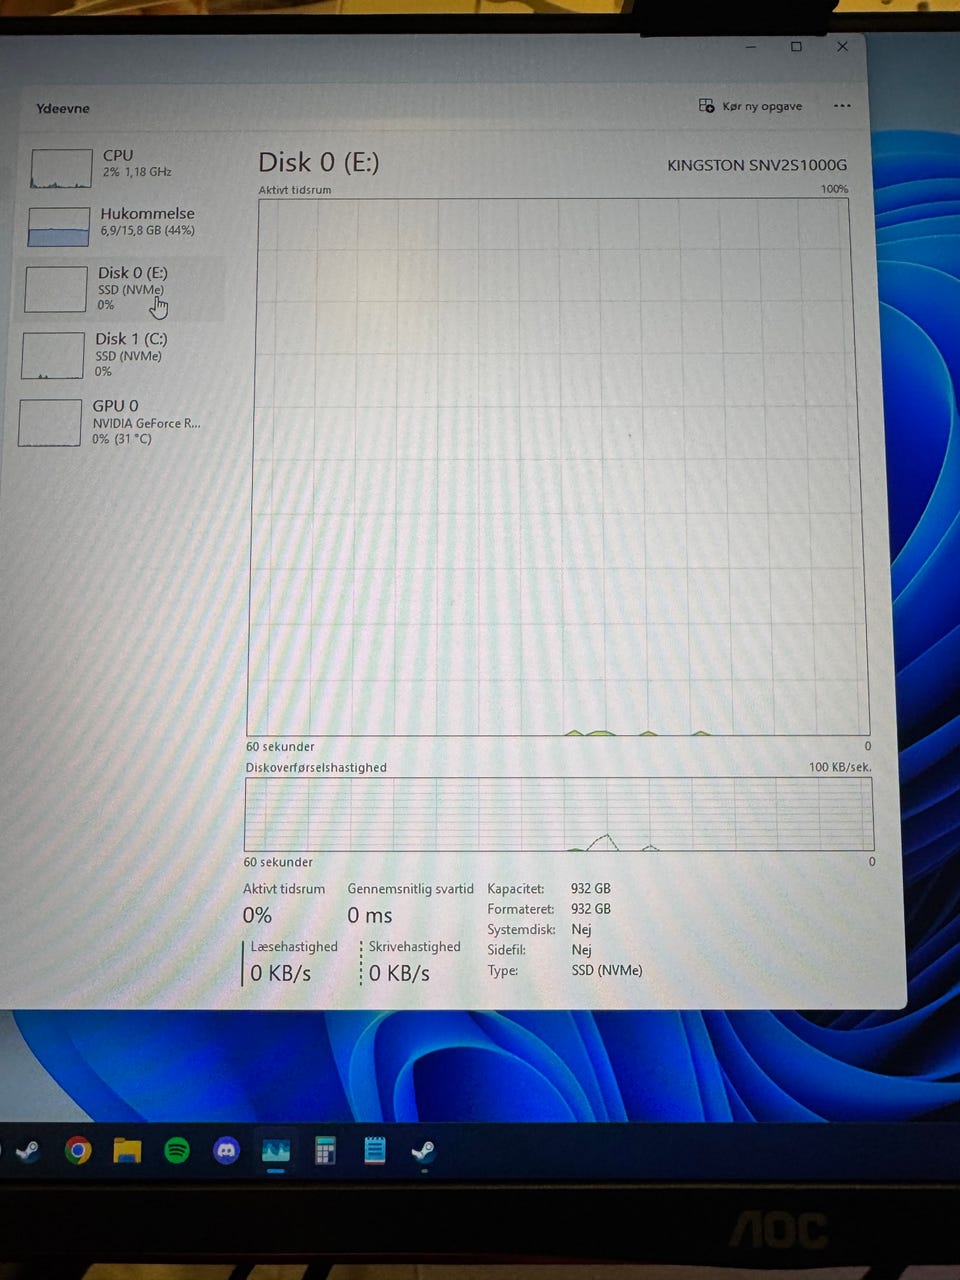Click the '932 GB' value beside Formateret
The width and height of the screenshot is (960, 1280).
pyautogui.click(x=591, y=909)
